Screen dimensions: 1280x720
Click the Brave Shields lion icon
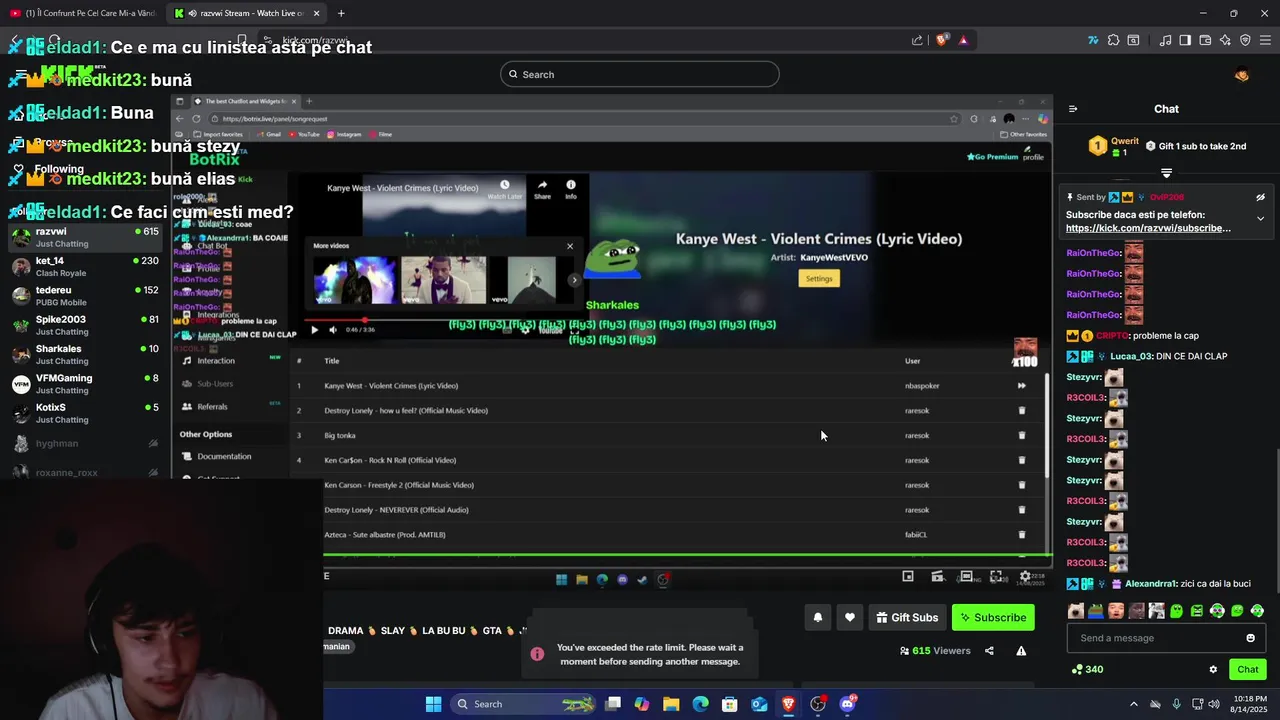pyautogui.click(x=942, y=40)
